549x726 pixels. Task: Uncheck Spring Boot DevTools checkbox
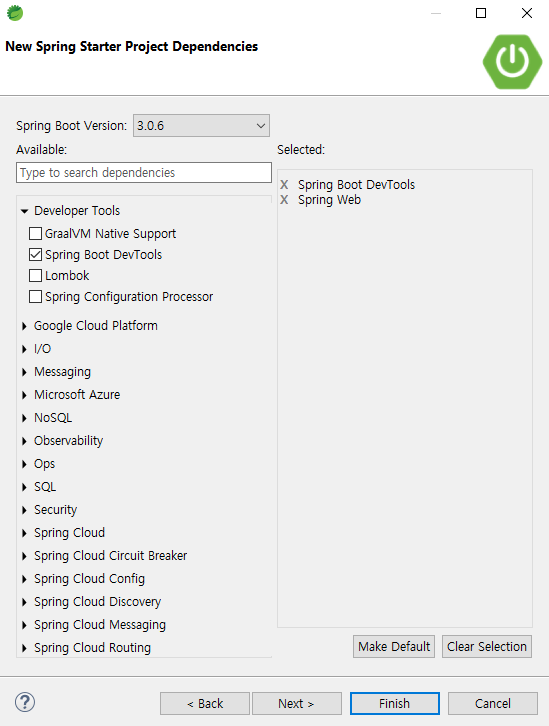35,254
